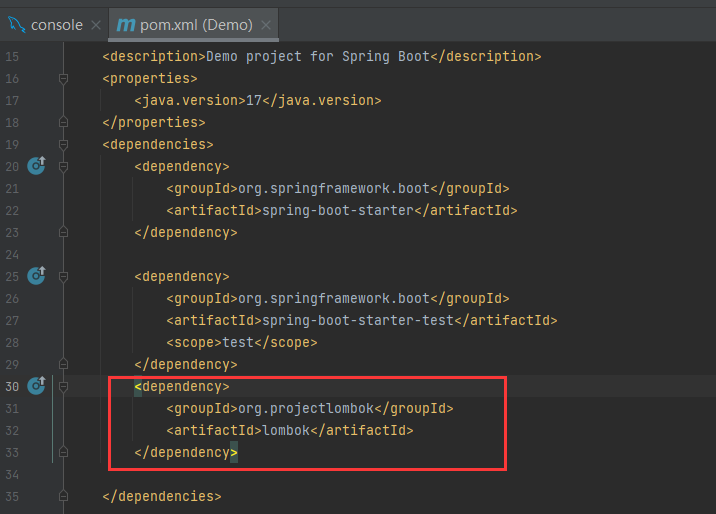Close the console tab
The image size is (716, 514).
tap(95, 24)
